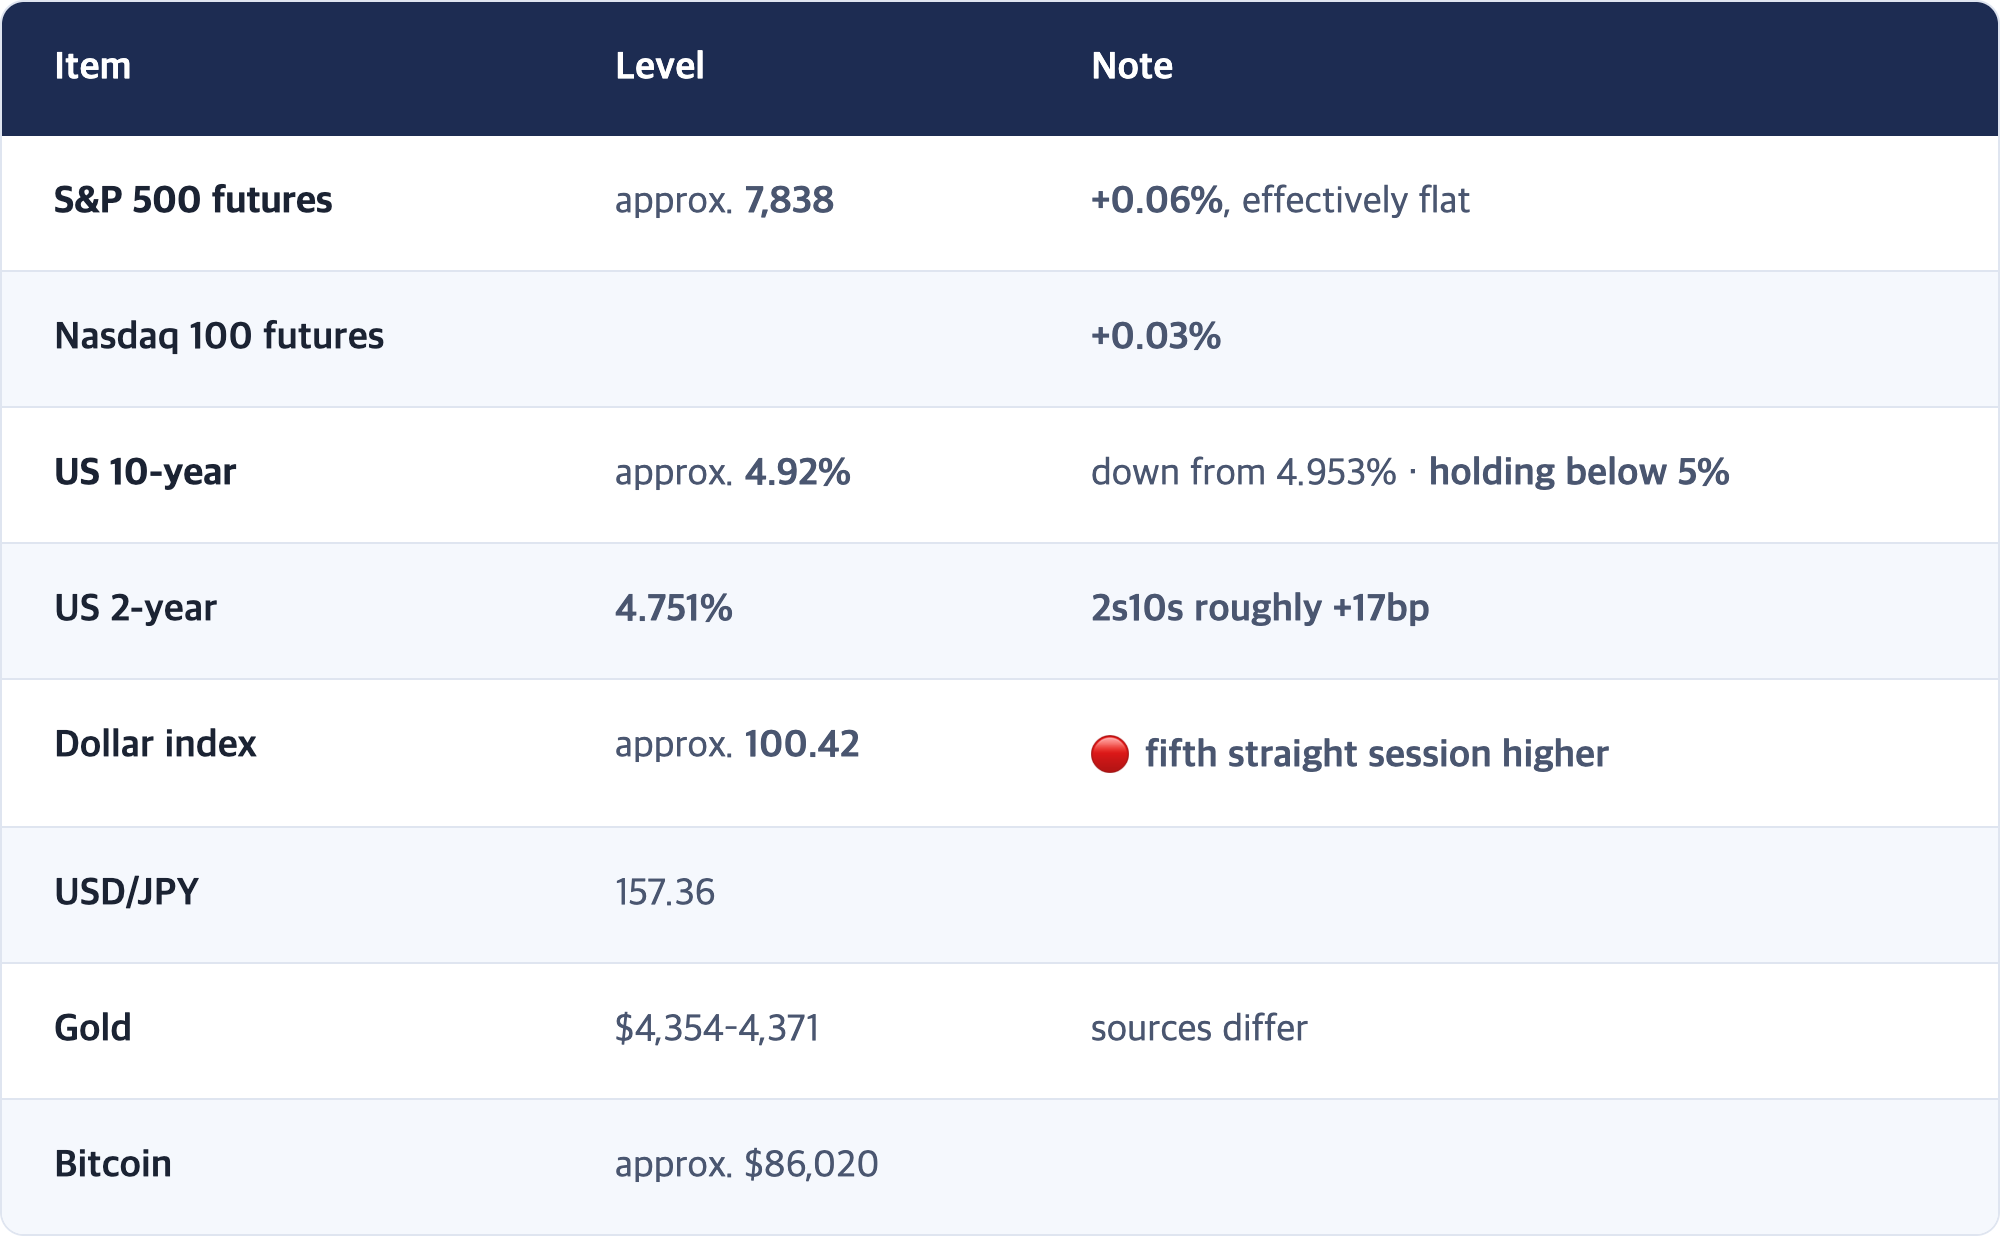Click the '4.751%' level value
This screenshot has width=2000, height=1236.
click(x=674, y=608)
